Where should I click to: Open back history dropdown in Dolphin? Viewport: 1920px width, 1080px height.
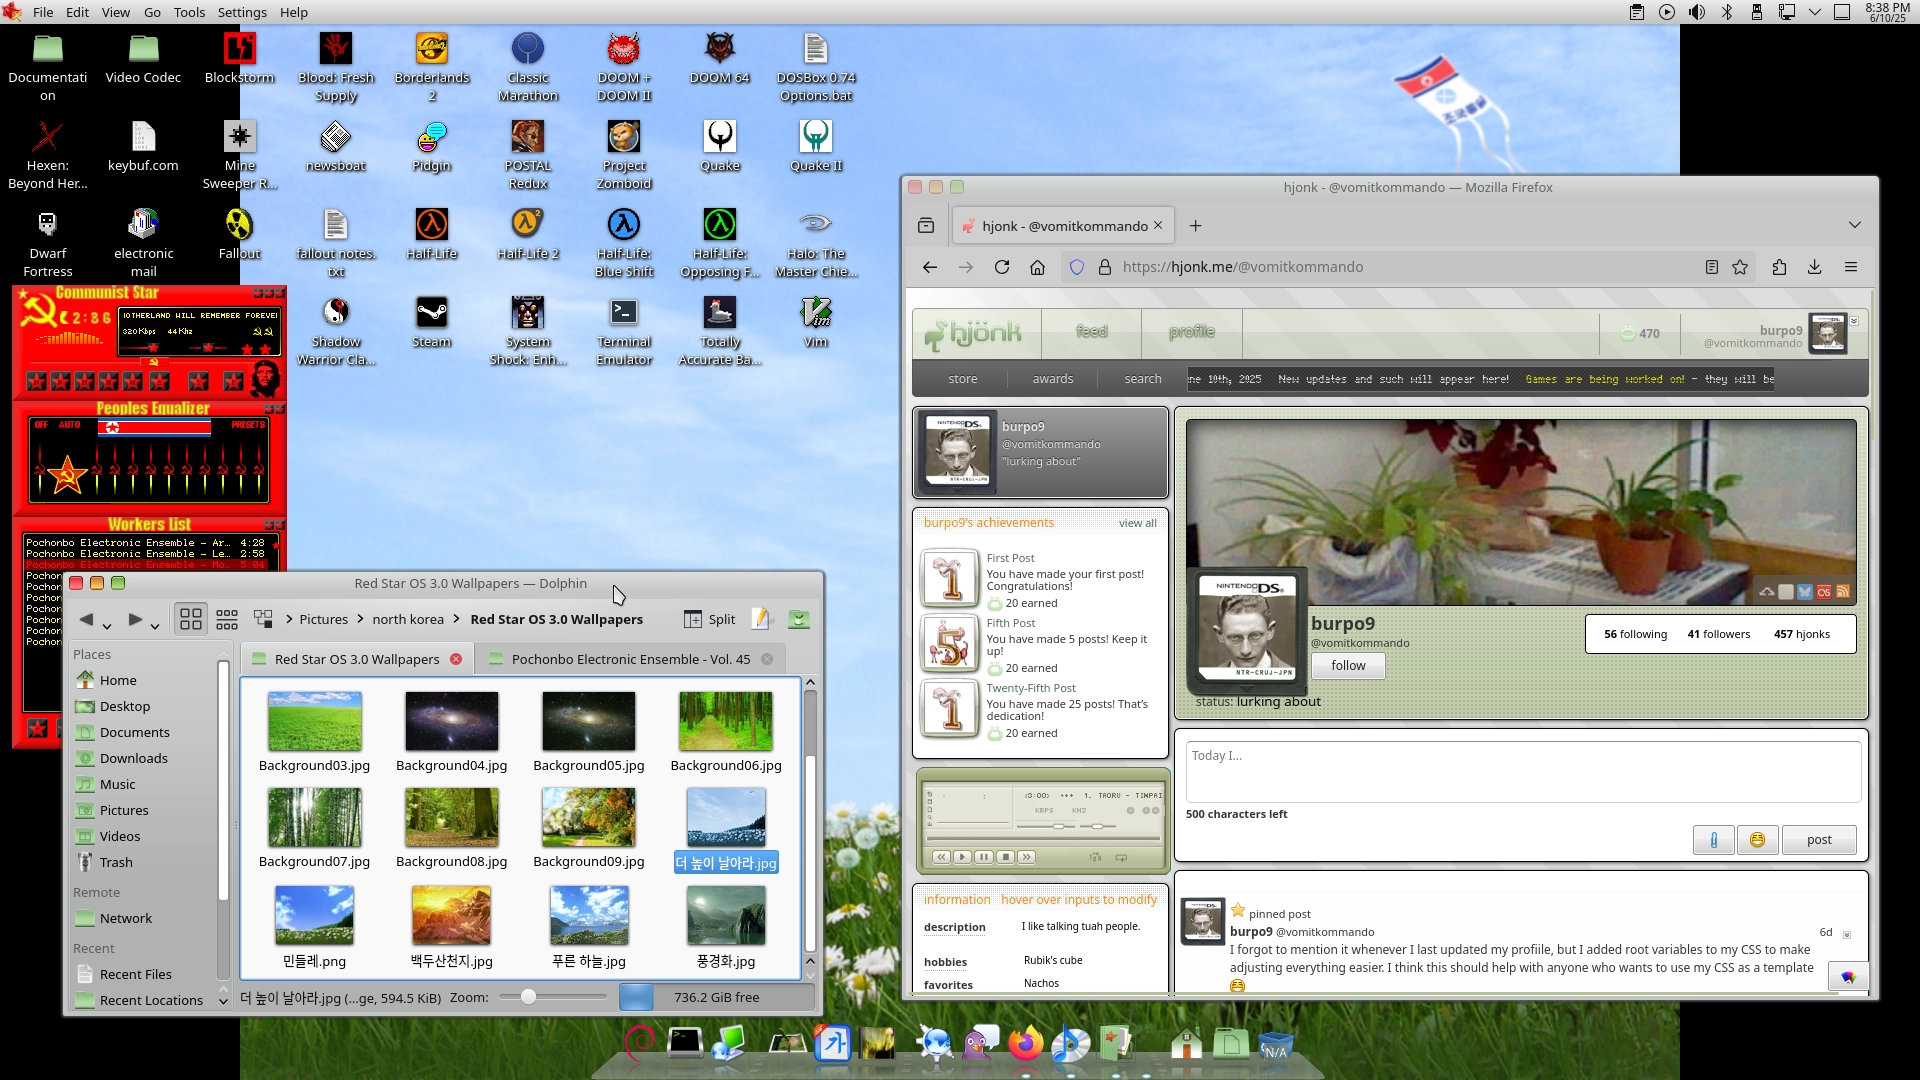pos(107,626)
